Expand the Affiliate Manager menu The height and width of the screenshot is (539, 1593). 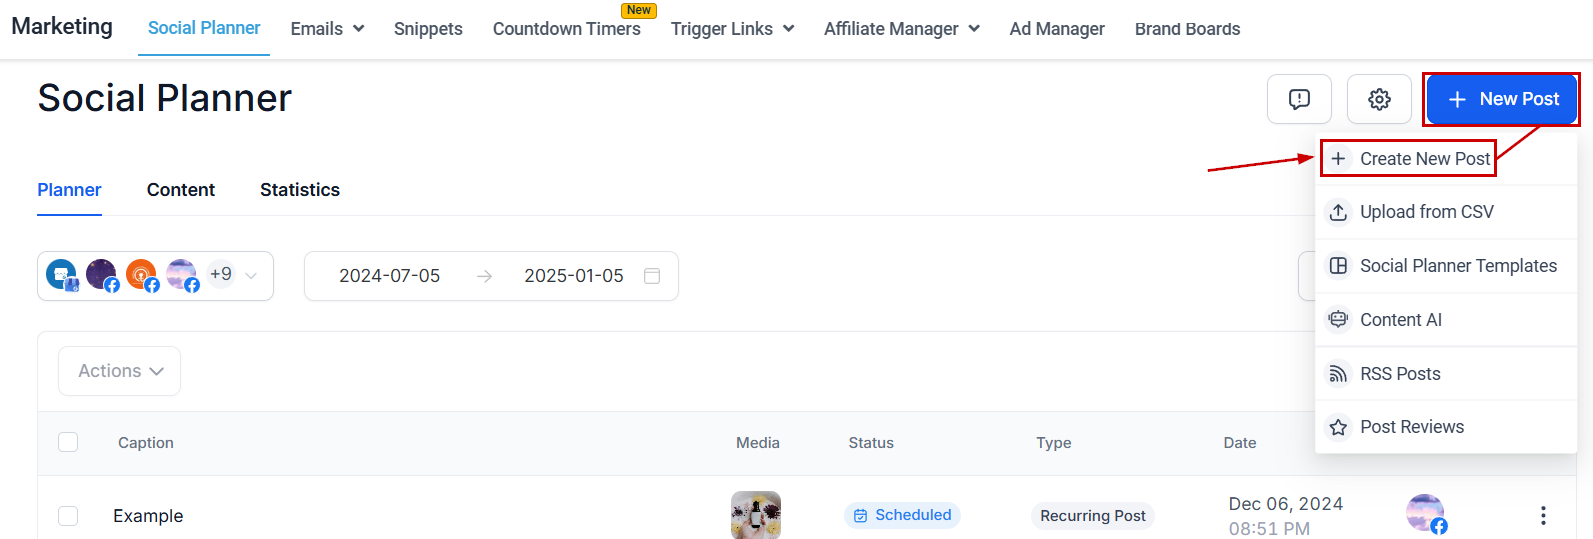901,29
